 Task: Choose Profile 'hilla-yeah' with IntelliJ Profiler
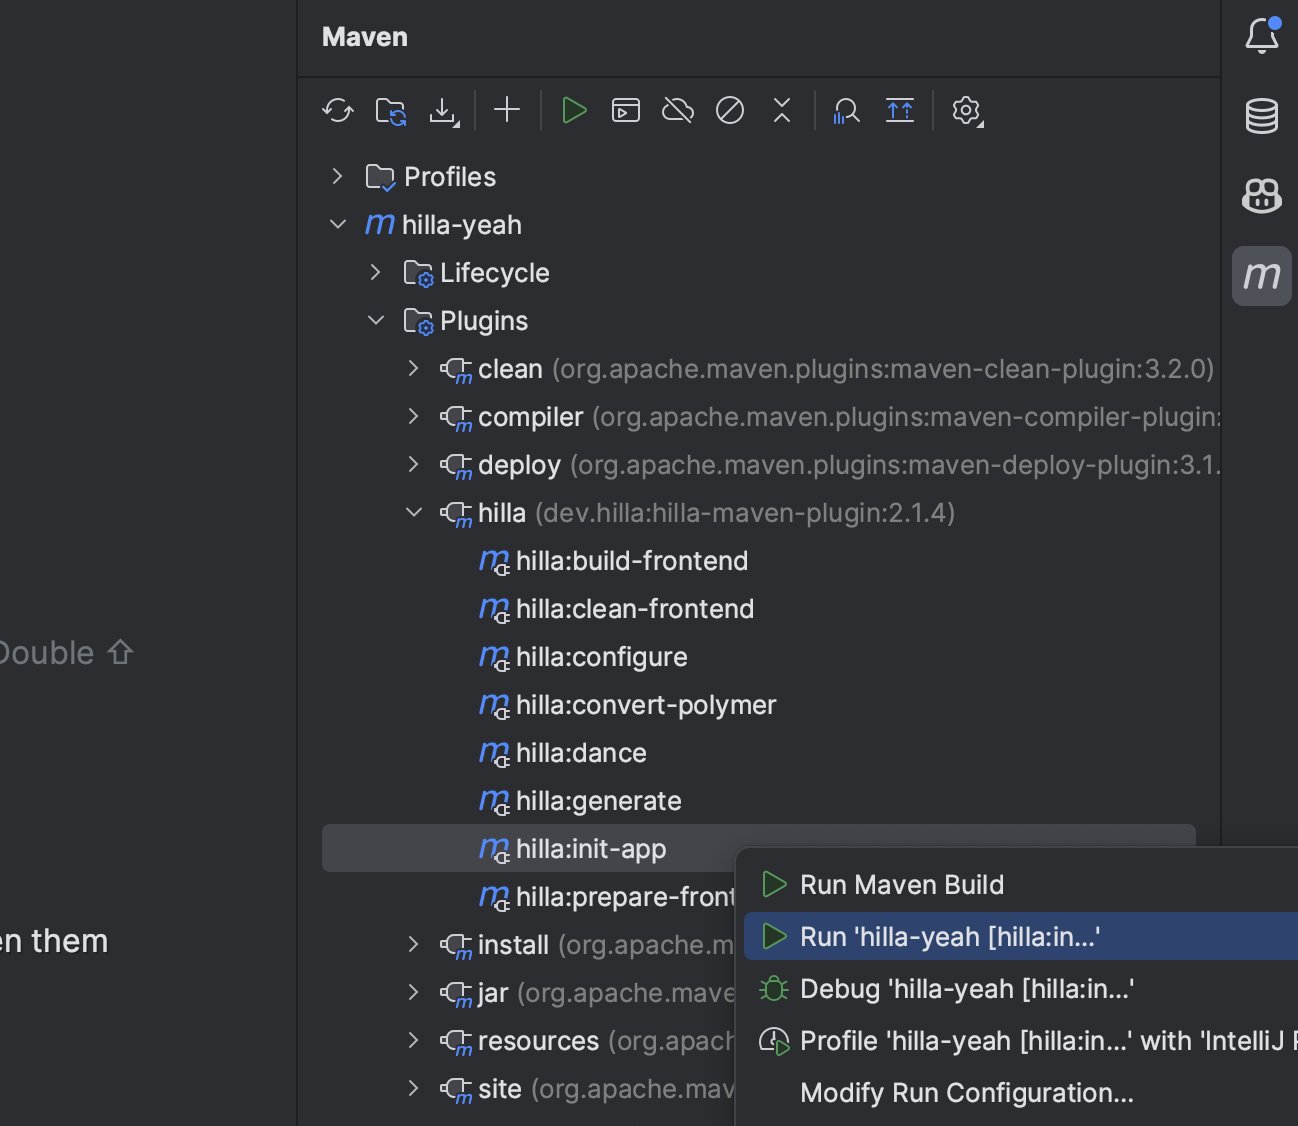tap(1021, 1040)
